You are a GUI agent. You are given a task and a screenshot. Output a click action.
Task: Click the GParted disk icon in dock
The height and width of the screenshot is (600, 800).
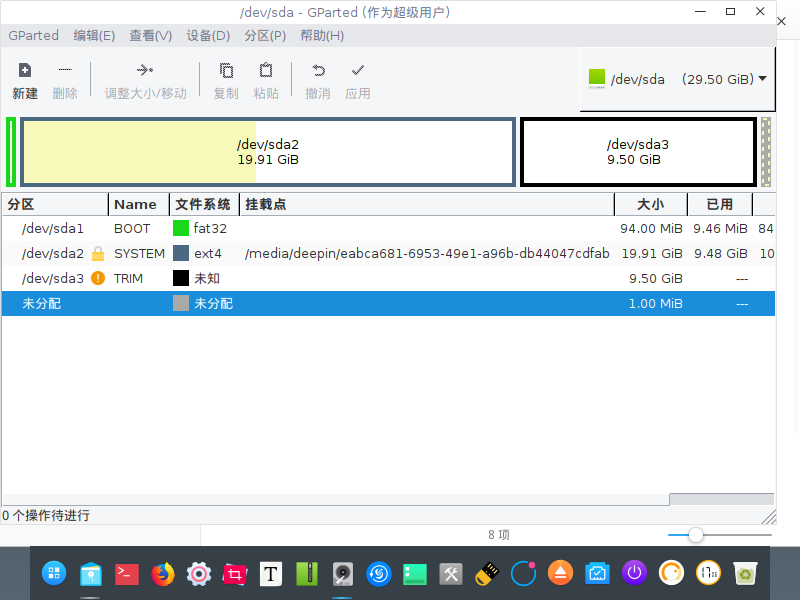click(342, 574)
